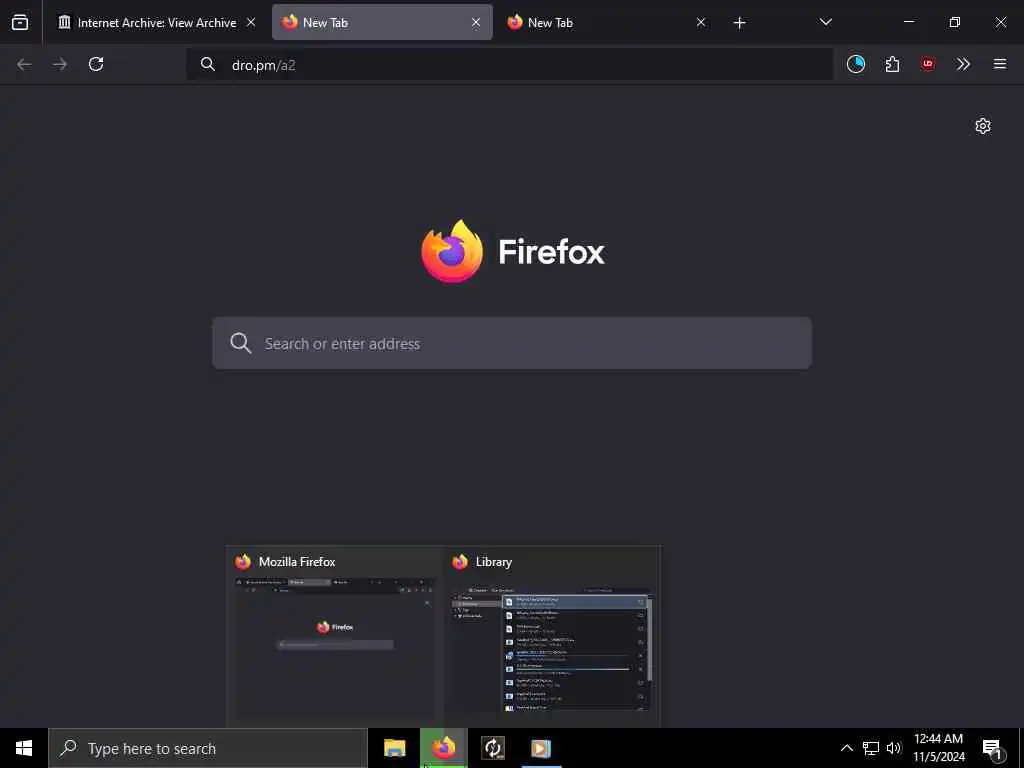Viewport: 1024px width, 768px height.
Task: Restore down the Firefox window
Action: click(x=955, y=22)
